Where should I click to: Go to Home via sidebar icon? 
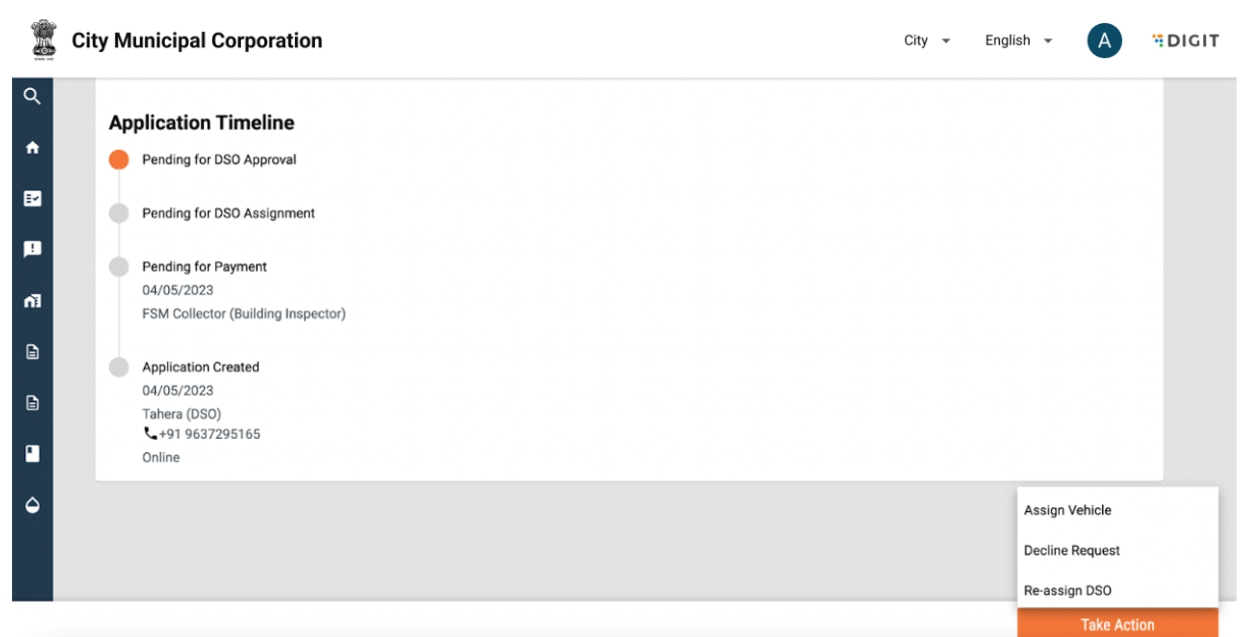[x=32, y=148]
